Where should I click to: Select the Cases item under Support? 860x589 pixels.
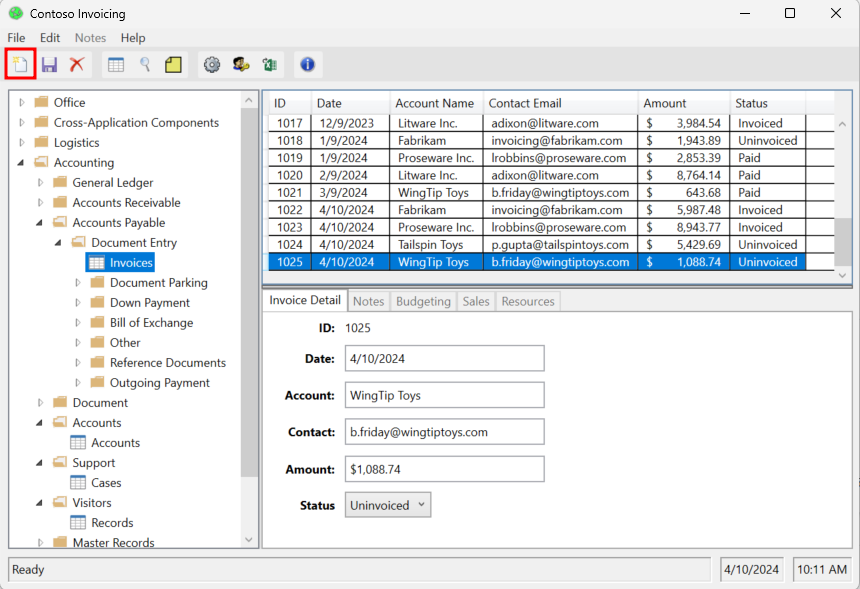coord(106,483)
